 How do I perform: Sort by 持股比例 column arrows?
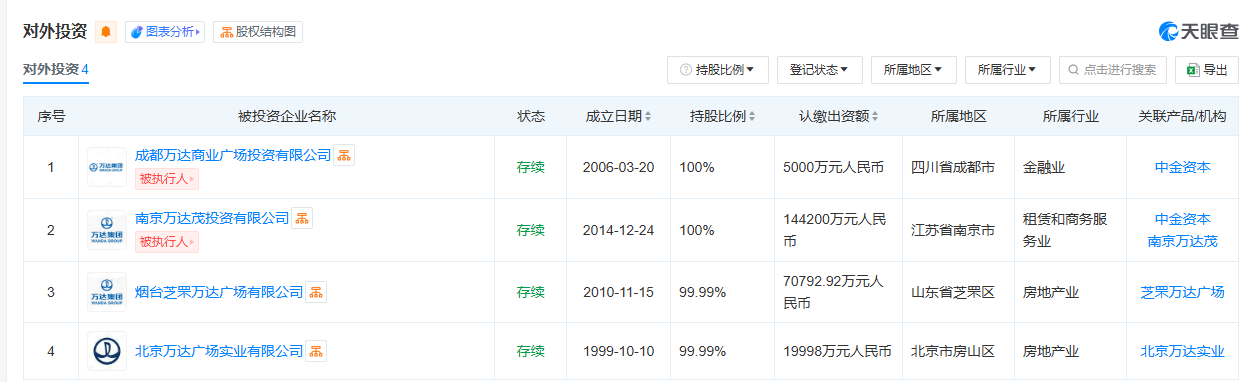[752, 116]
